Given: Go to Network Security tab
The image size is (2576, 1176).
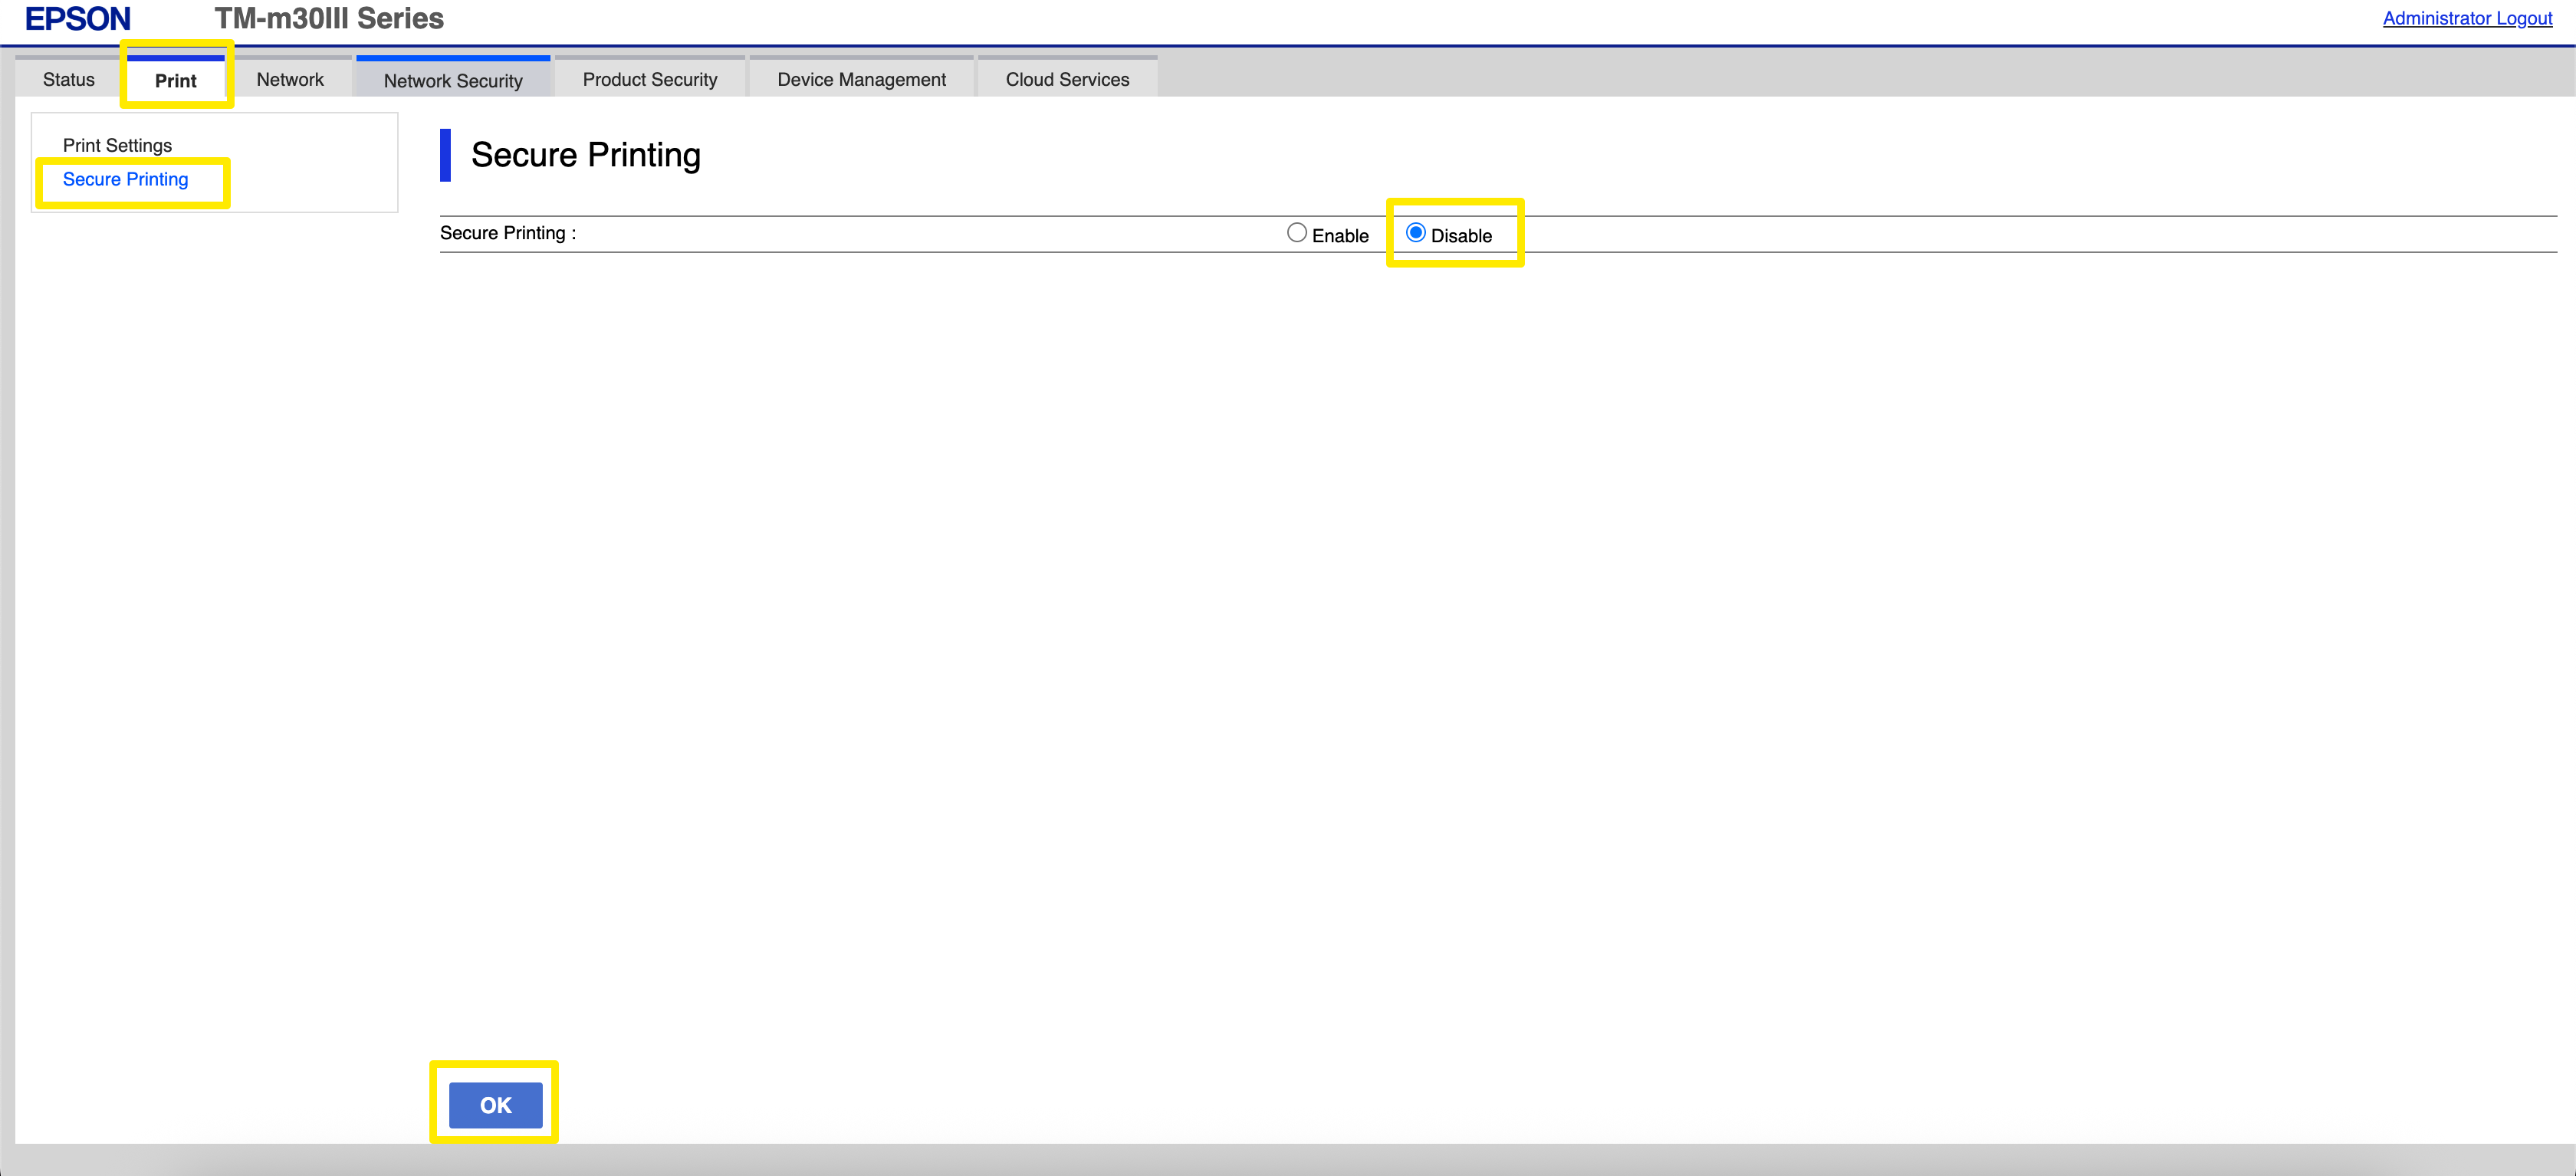Looking at the screenshot, I should (x=453, y=80).
